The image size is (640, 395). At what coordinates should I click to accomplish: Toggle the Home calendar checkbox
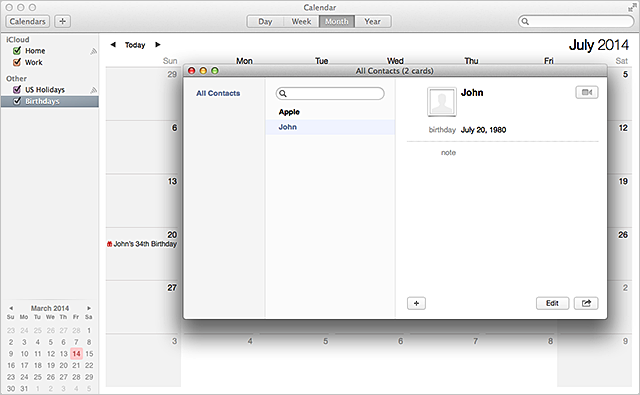17,51
